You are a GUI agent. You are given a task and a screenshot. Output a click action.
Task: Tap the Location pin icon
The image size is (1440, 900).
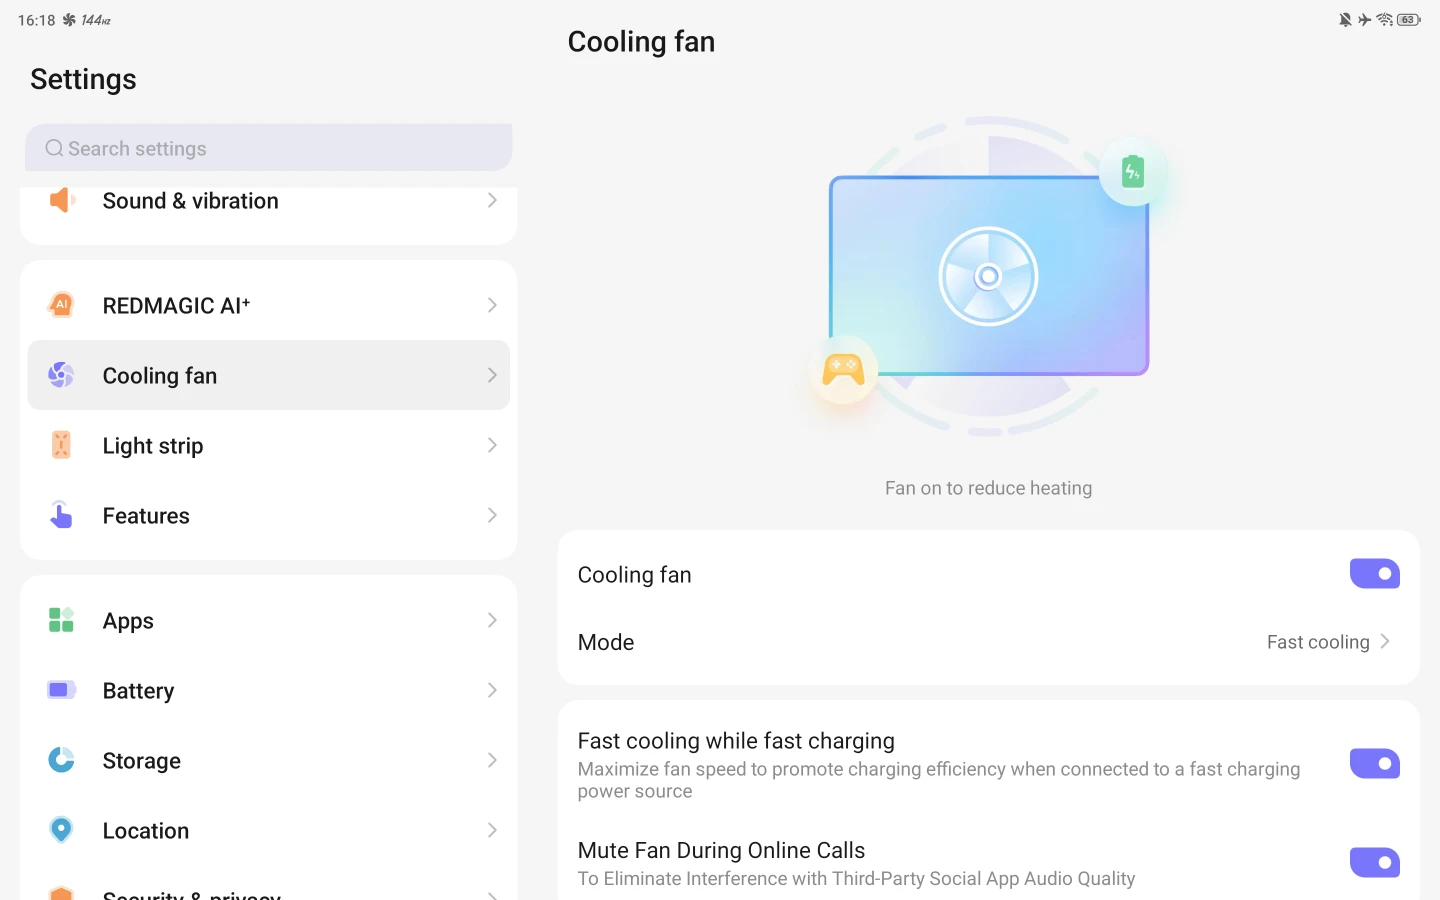[x=61, y=830]
